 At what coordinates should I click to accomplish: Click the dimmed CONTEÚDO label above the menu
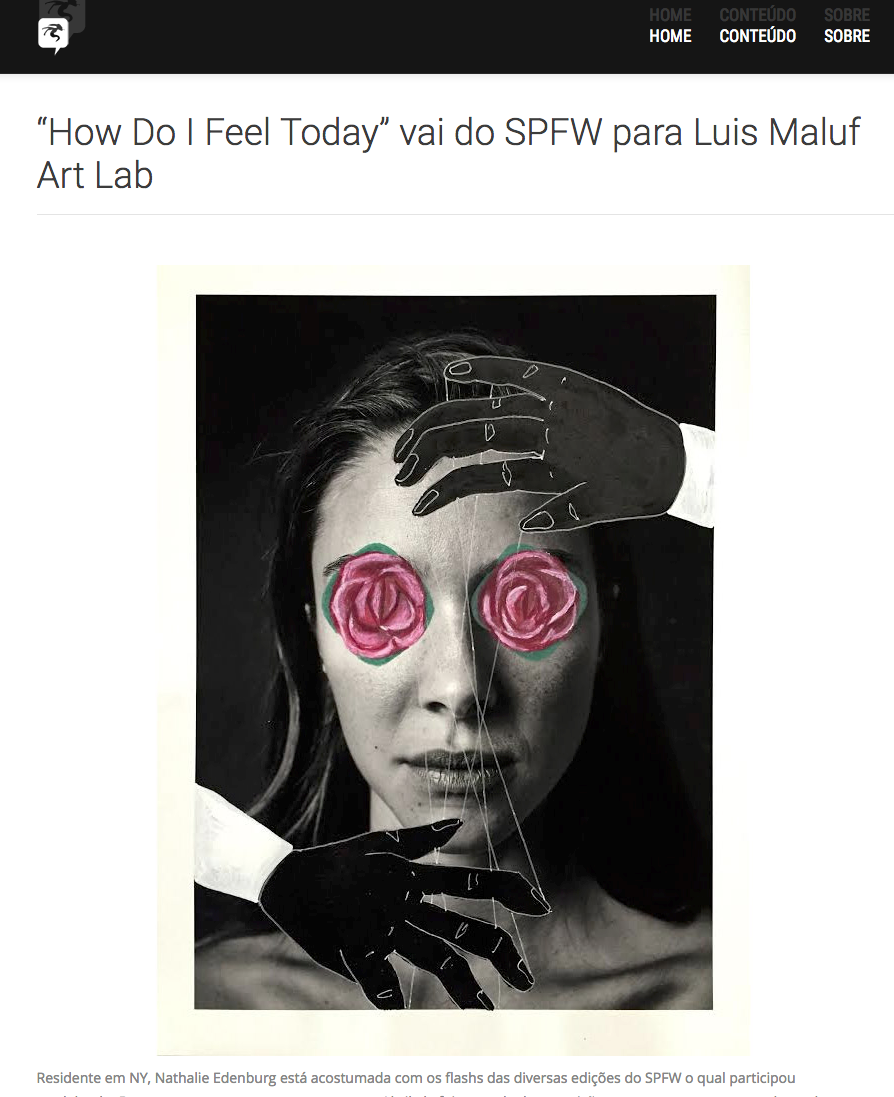758,15
